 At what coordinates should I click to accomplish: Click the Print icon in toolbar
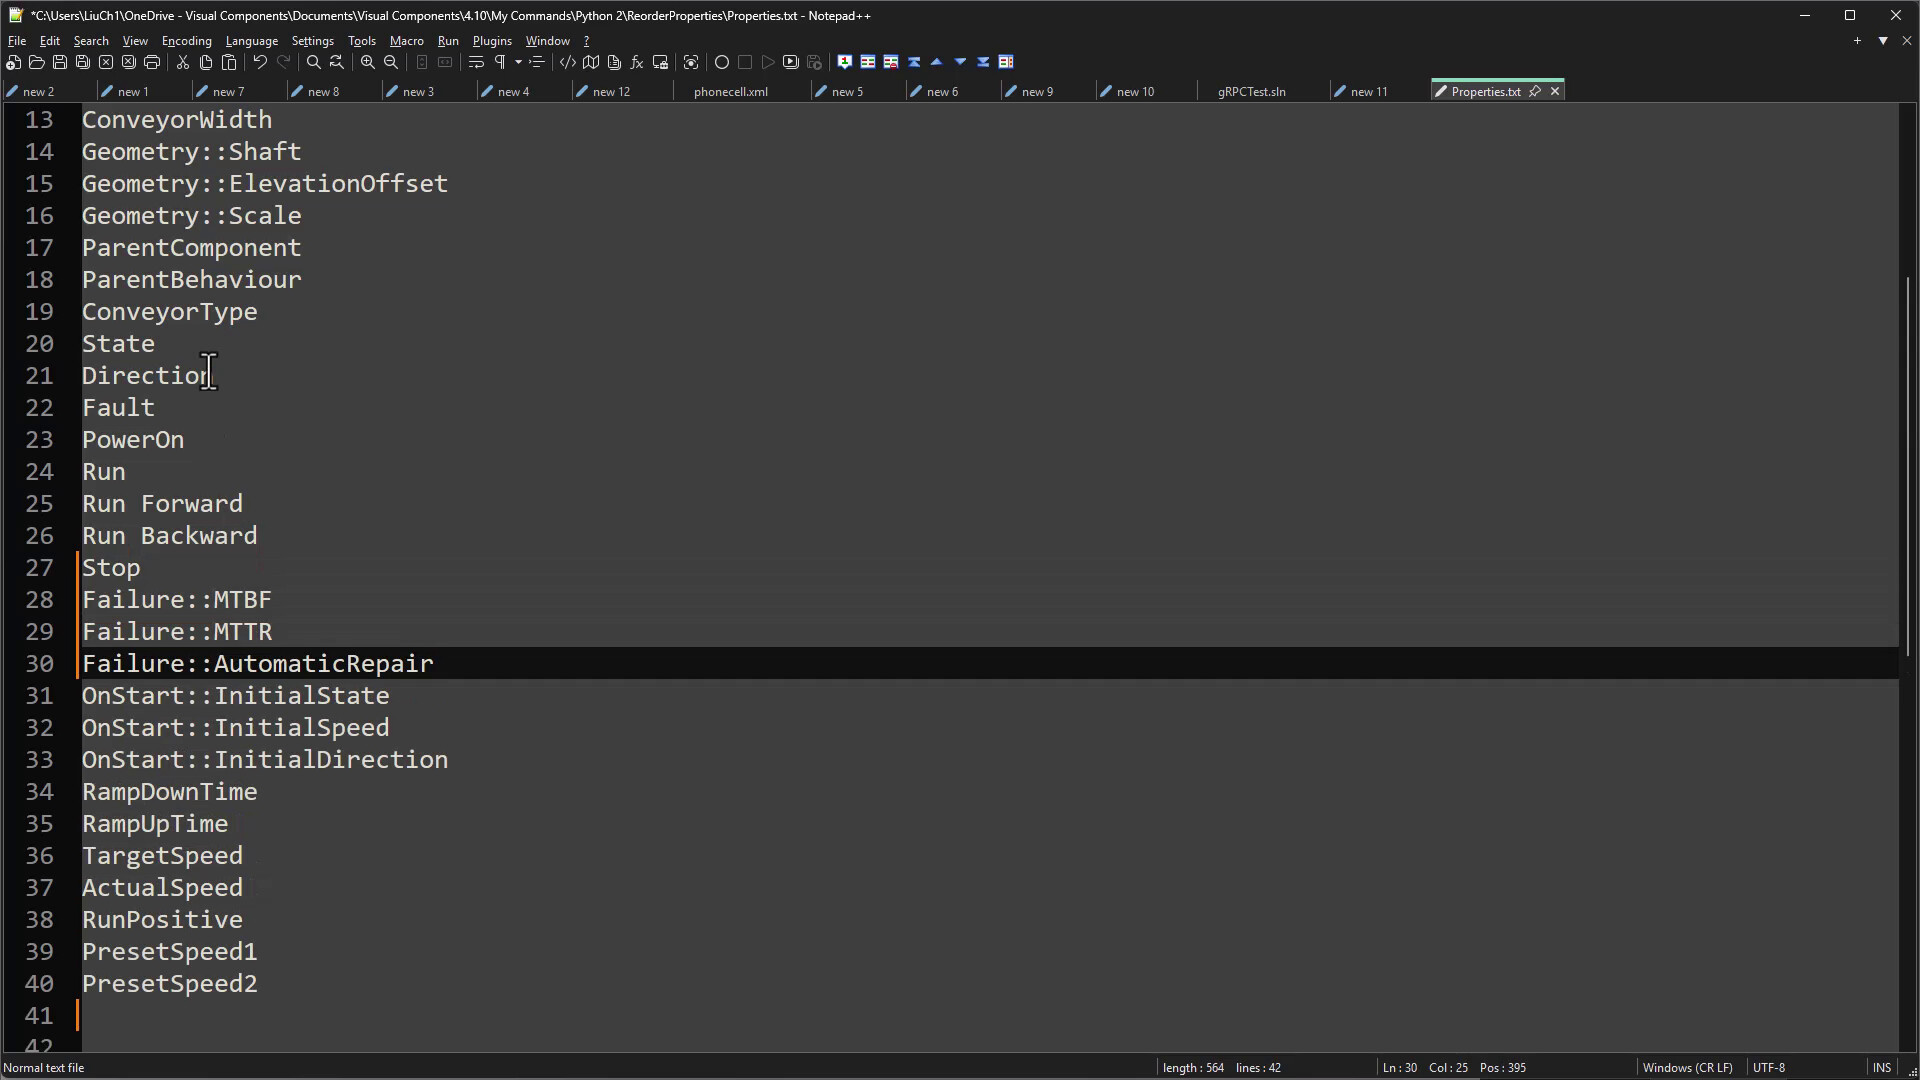pos(152,62)
